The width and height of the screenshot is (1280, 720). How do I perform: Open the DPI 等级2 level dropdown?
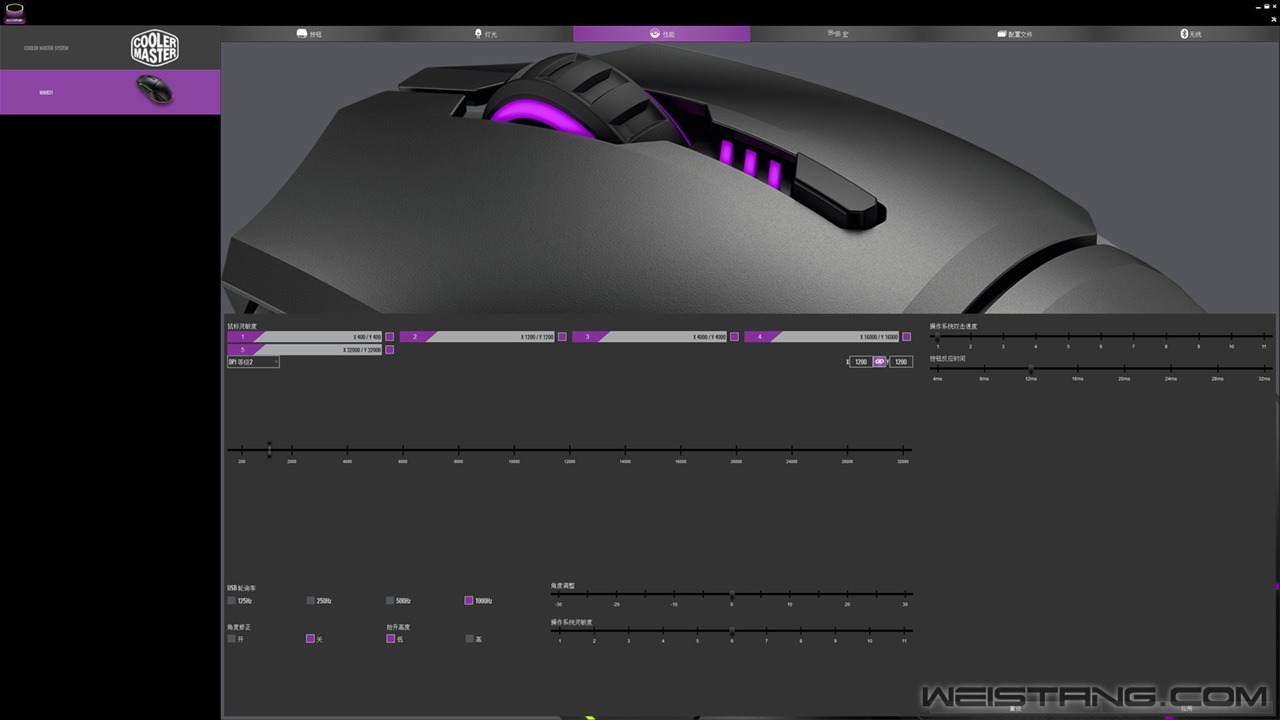(253, 362)
